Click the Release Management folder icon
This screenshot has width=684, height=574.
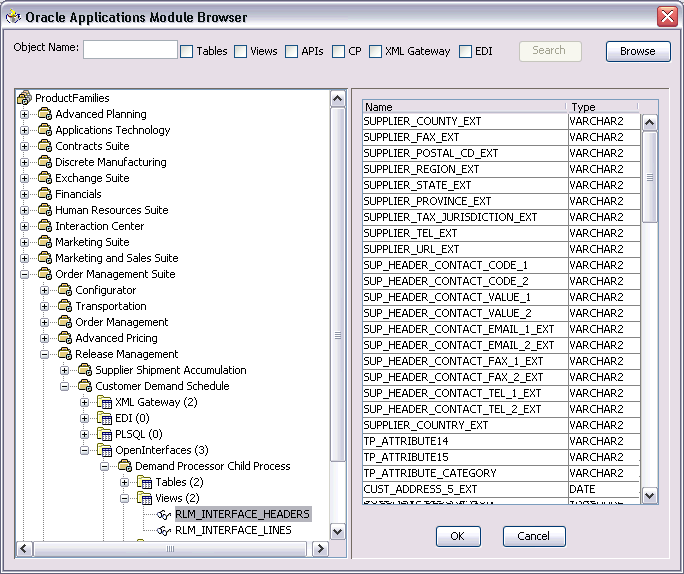click(x=65, y=354)
